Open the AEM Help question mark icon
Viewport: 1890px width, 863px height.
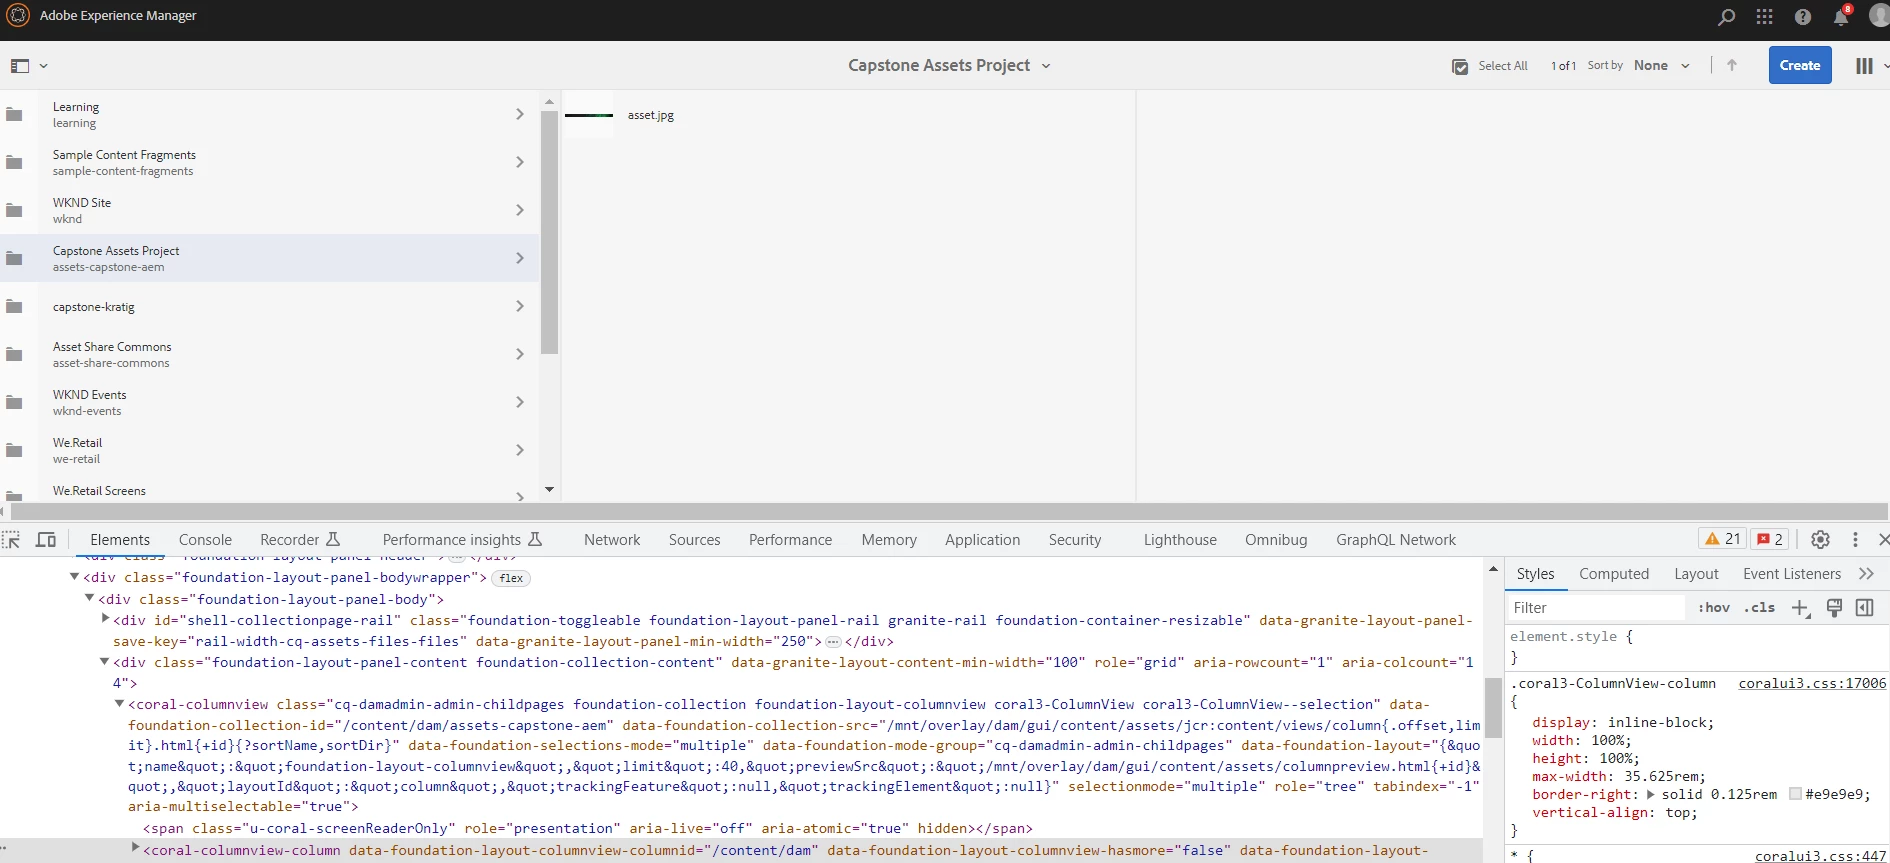point(1802,16)
